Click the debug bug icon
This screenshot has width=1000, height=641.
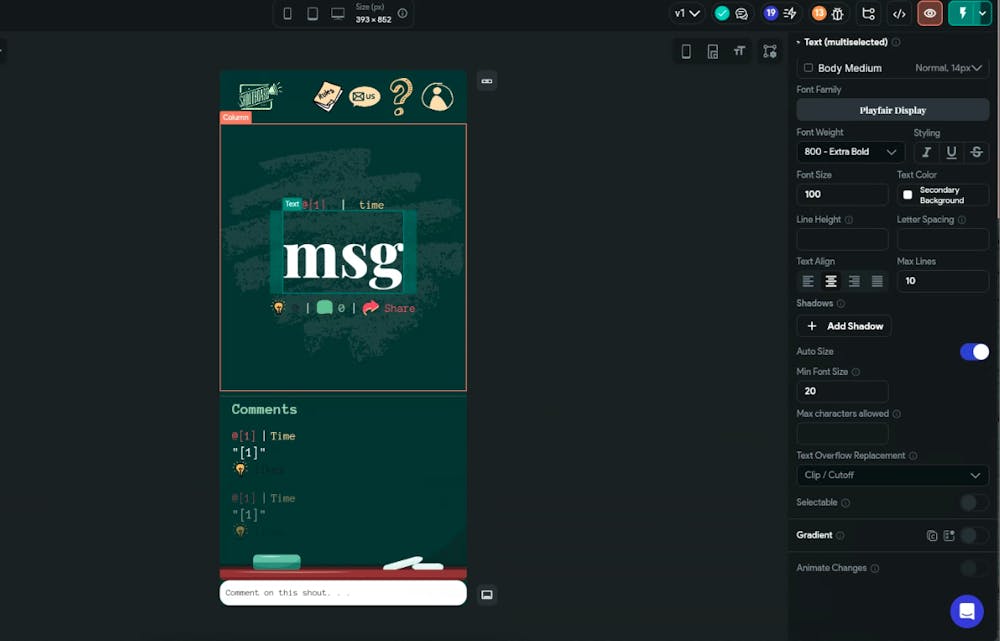[838, 14]
